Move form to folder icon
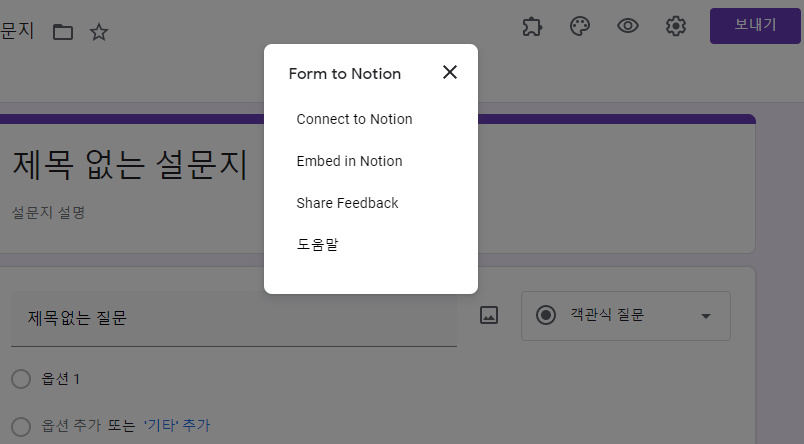The width and height of the screenshot is (804, 444). pyautogui.click(x=63, y=32)
